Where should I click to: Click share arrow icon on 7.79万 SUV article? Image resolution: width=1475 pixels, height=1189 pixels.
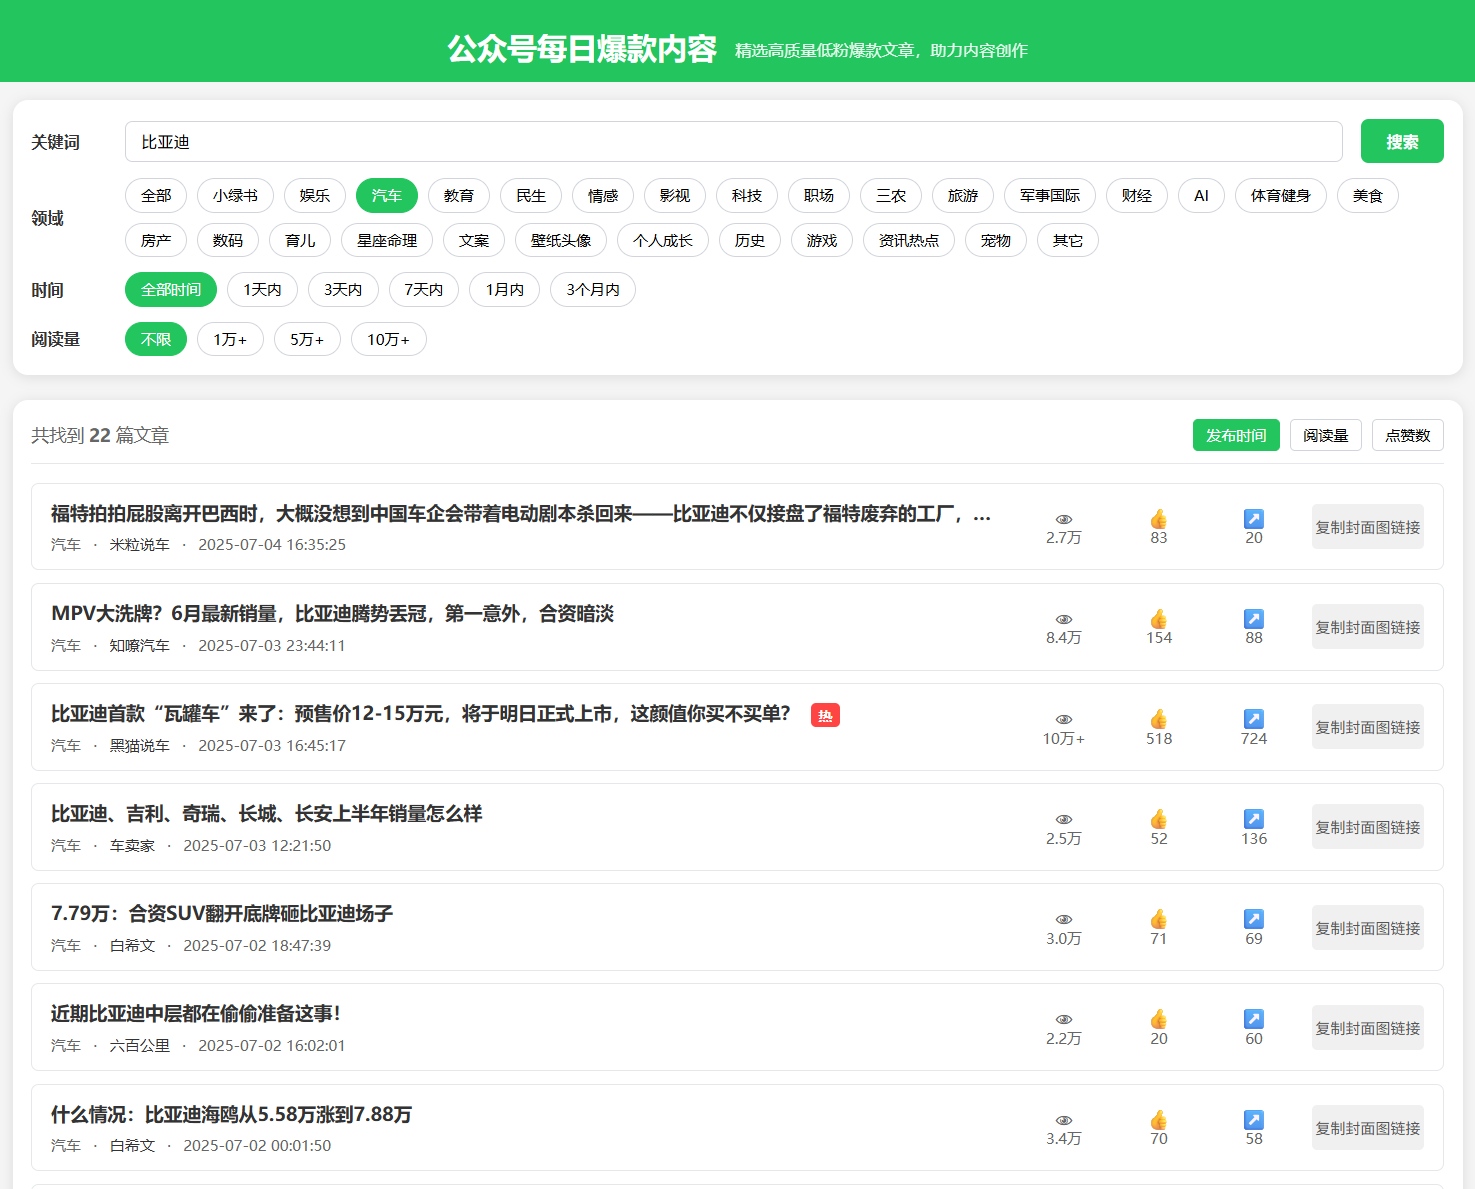pyautogui.click(x=1254, y=919)
